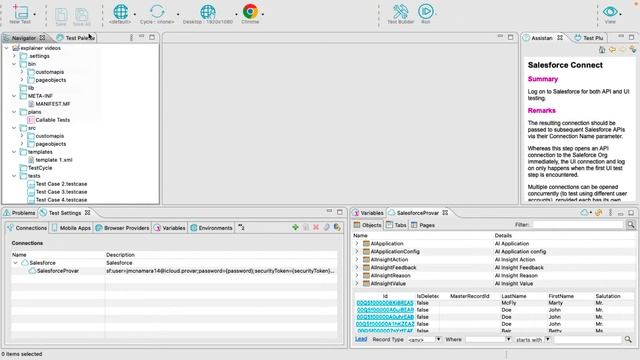Create a New Test from toolbar

click(20, 12)
